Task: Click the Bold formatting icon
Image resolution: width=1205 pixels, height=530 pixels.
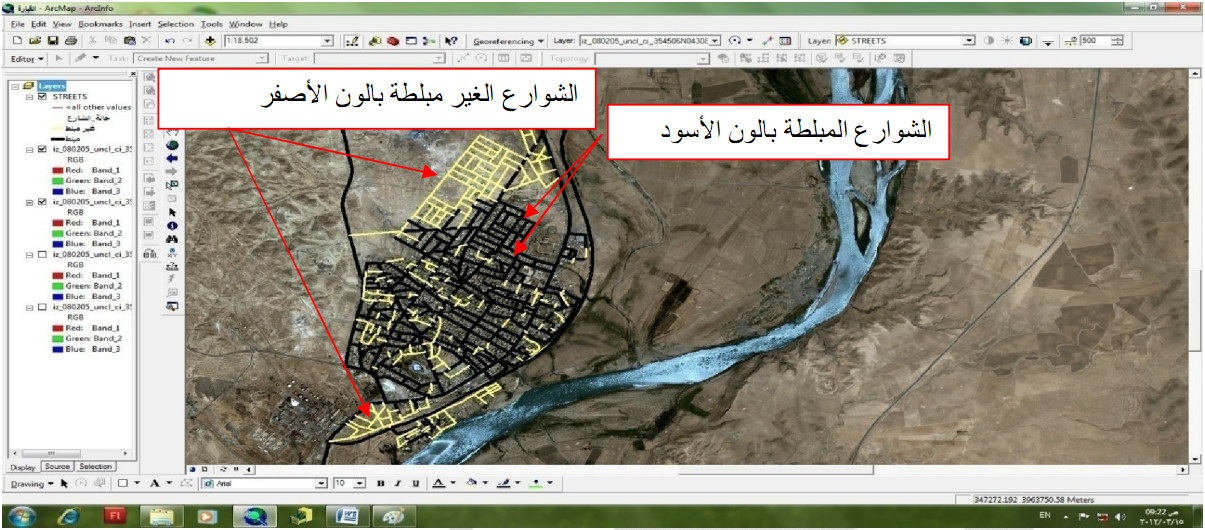Action: [381, 483]
